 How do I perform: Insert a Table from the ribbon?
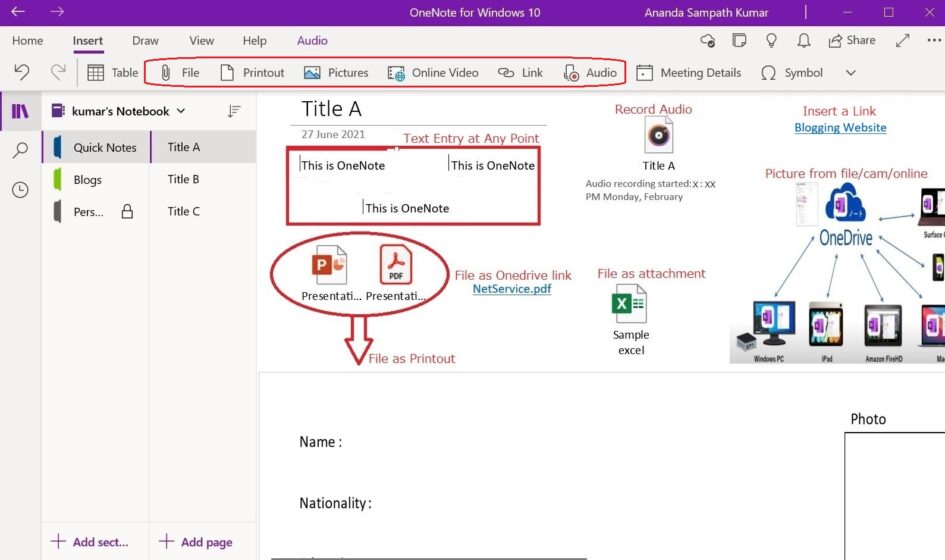(x=113, y=73)
